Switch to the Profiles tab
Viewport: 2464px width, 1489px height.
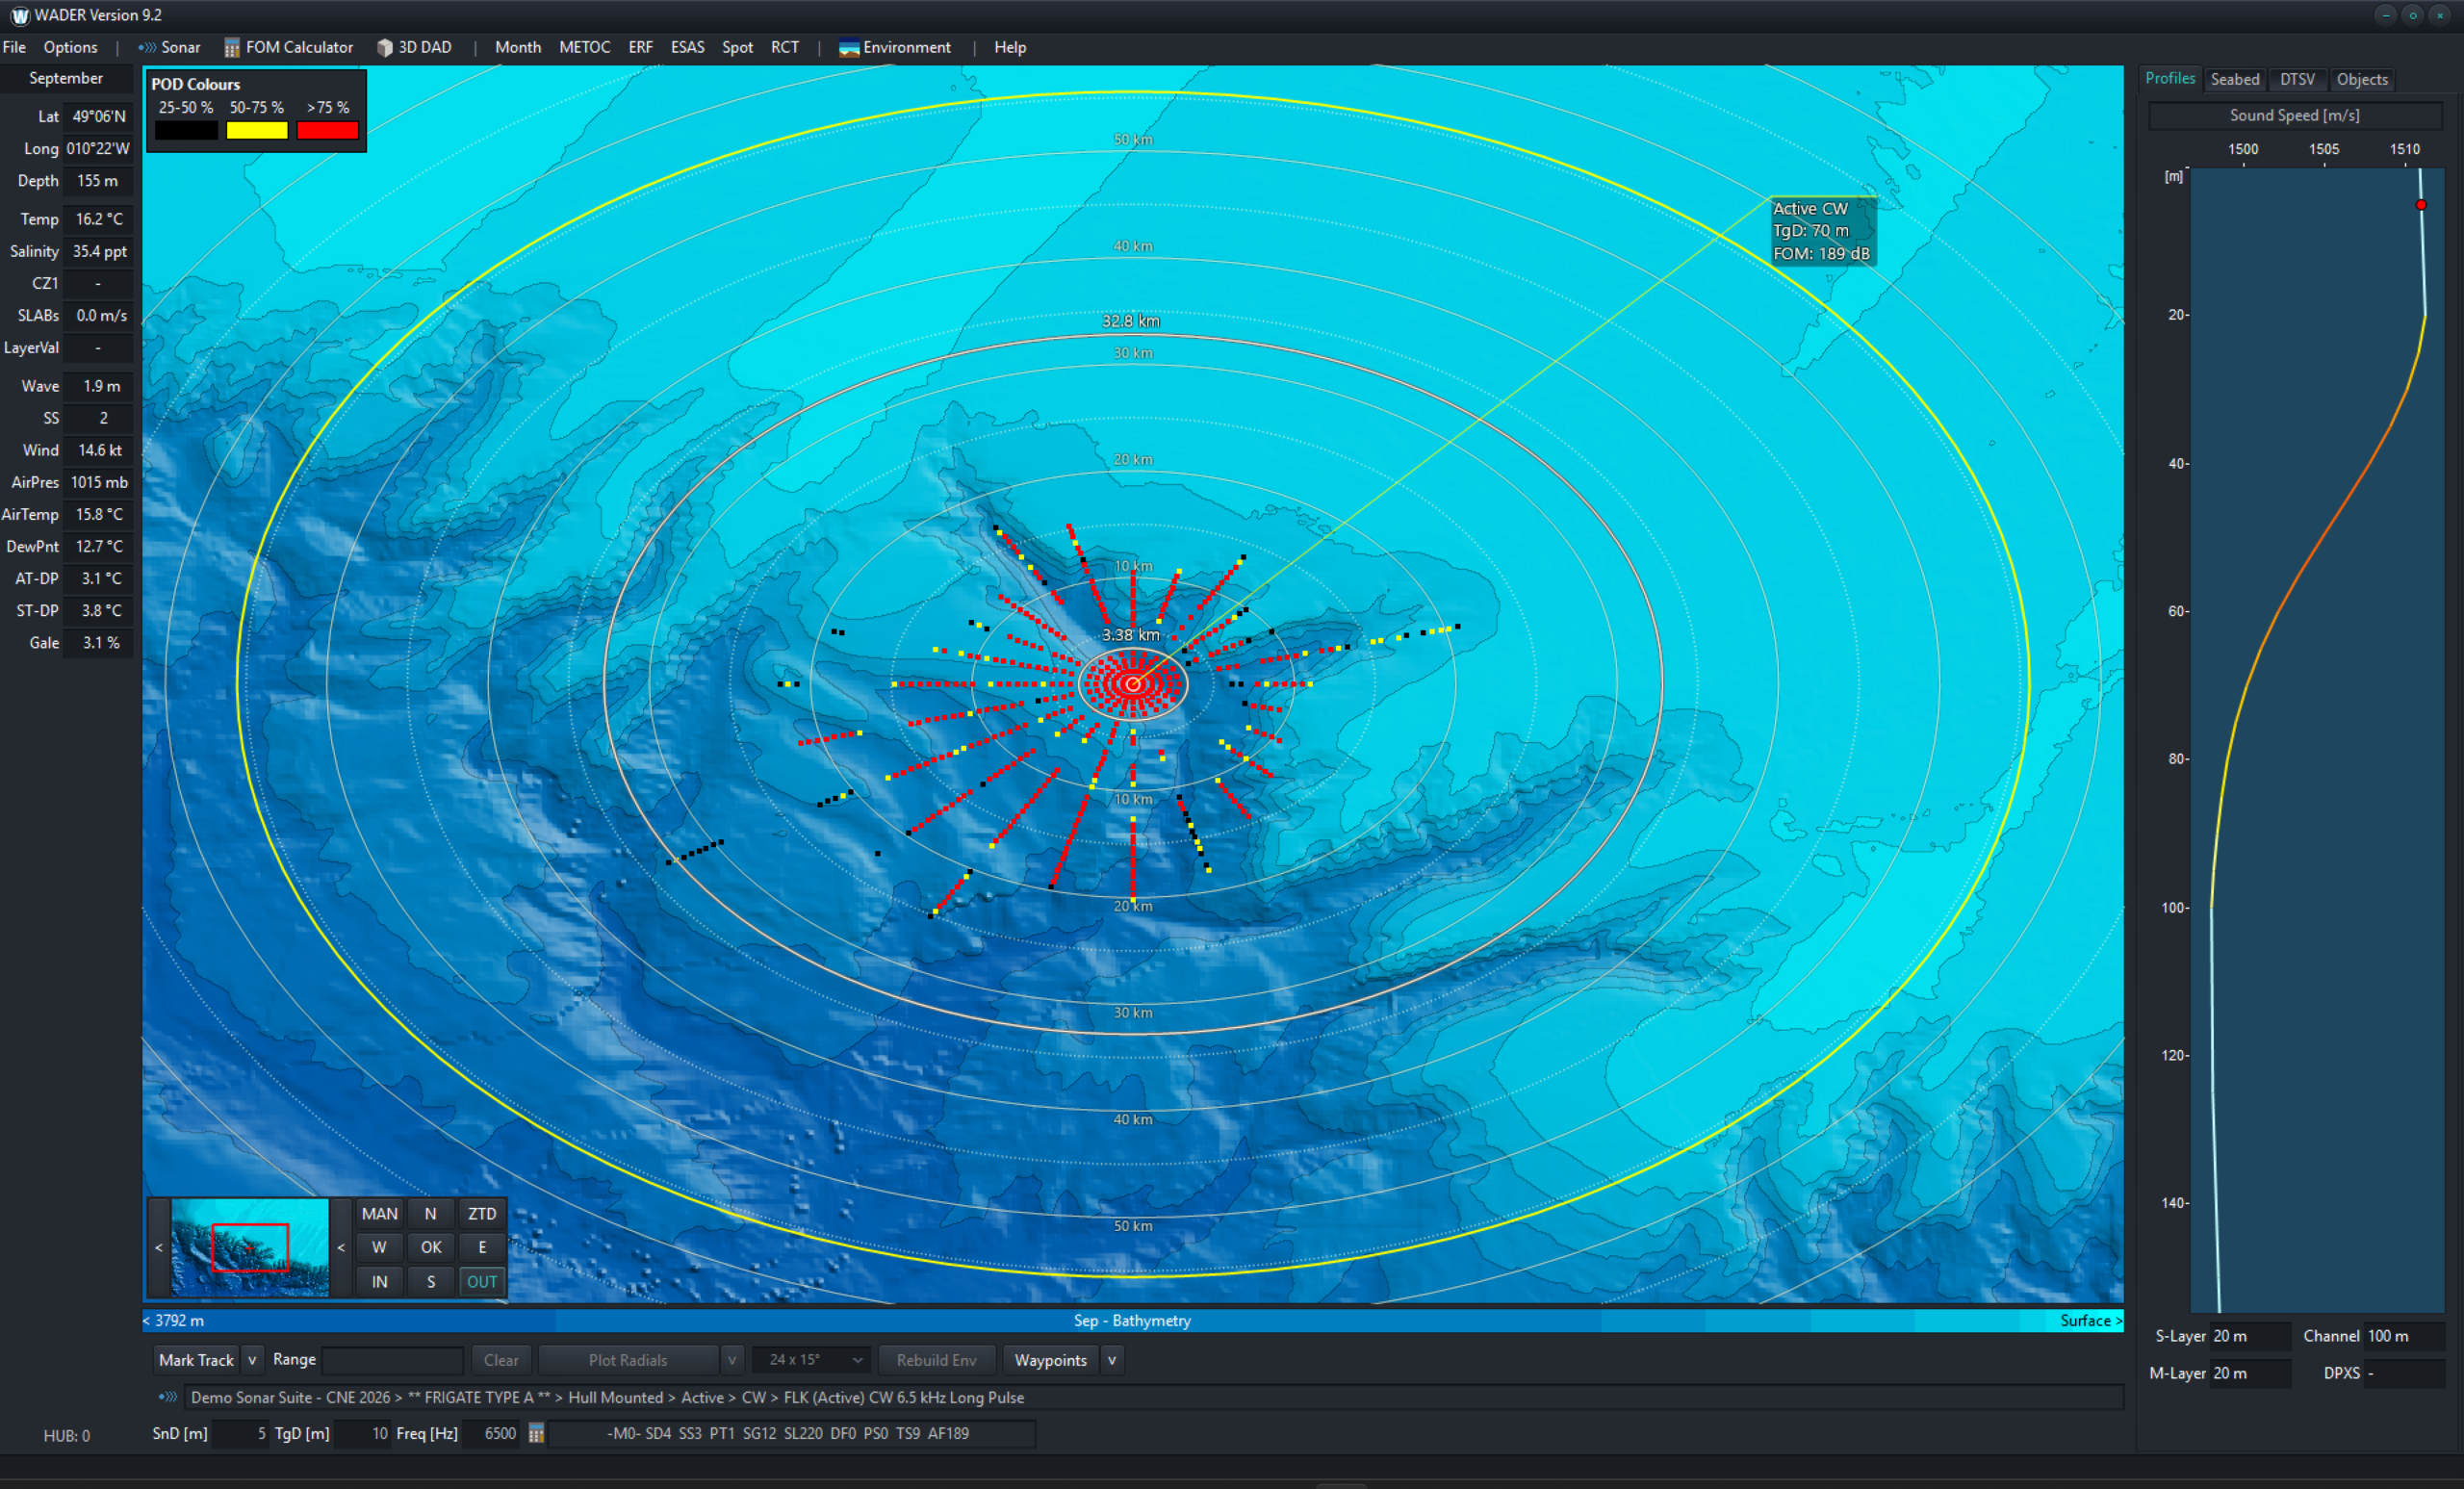[x=2169, y=78]
